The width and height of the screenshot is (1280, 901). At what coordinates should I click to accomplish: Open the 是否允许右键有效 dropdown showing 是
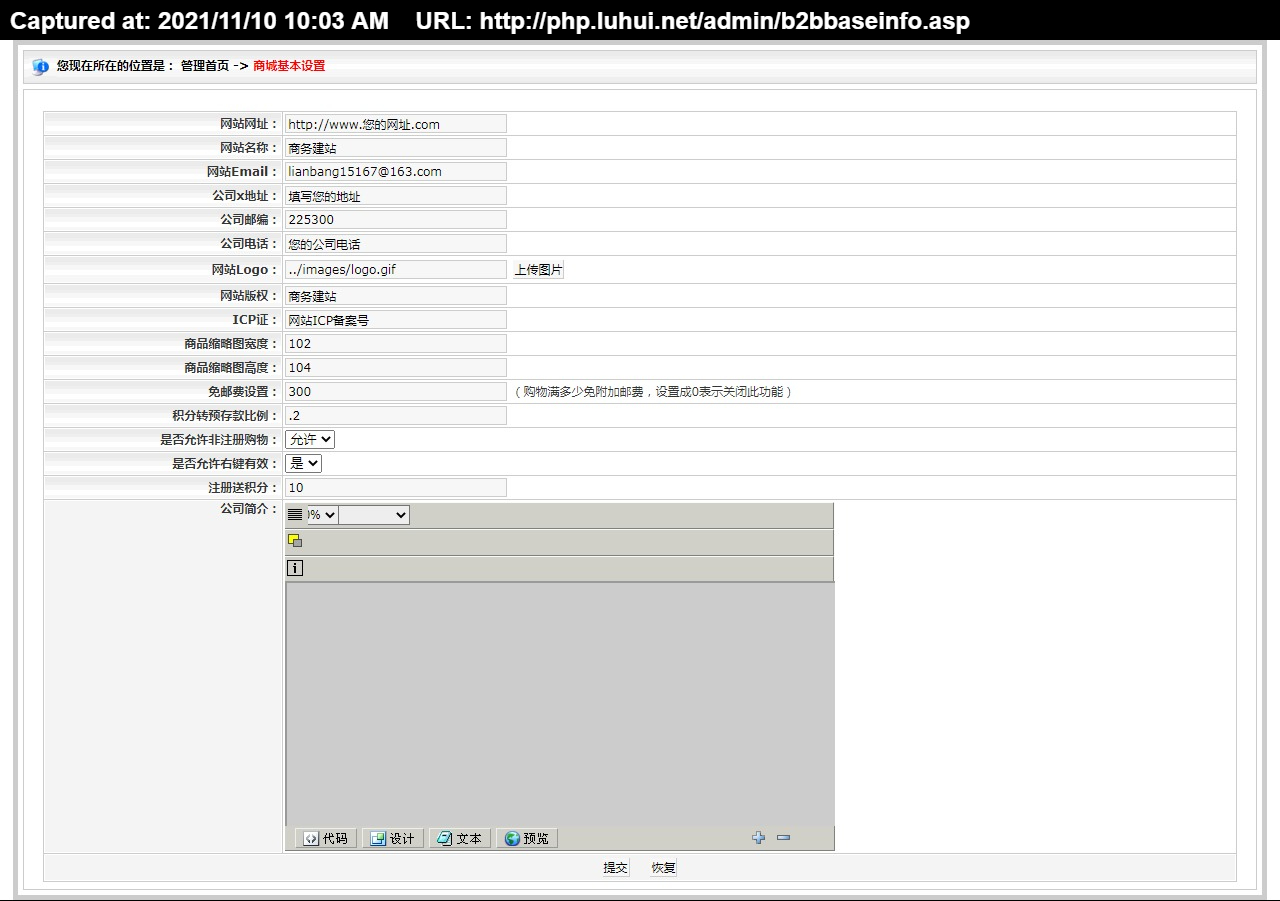(x=304, y=463)
